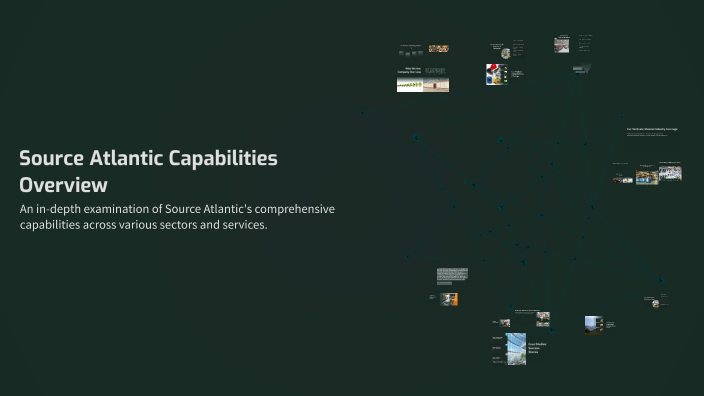This screenshot has width=704, height=396.
Task: Open the orange-accented warehouse photo slide
Action: pos(449,299)
